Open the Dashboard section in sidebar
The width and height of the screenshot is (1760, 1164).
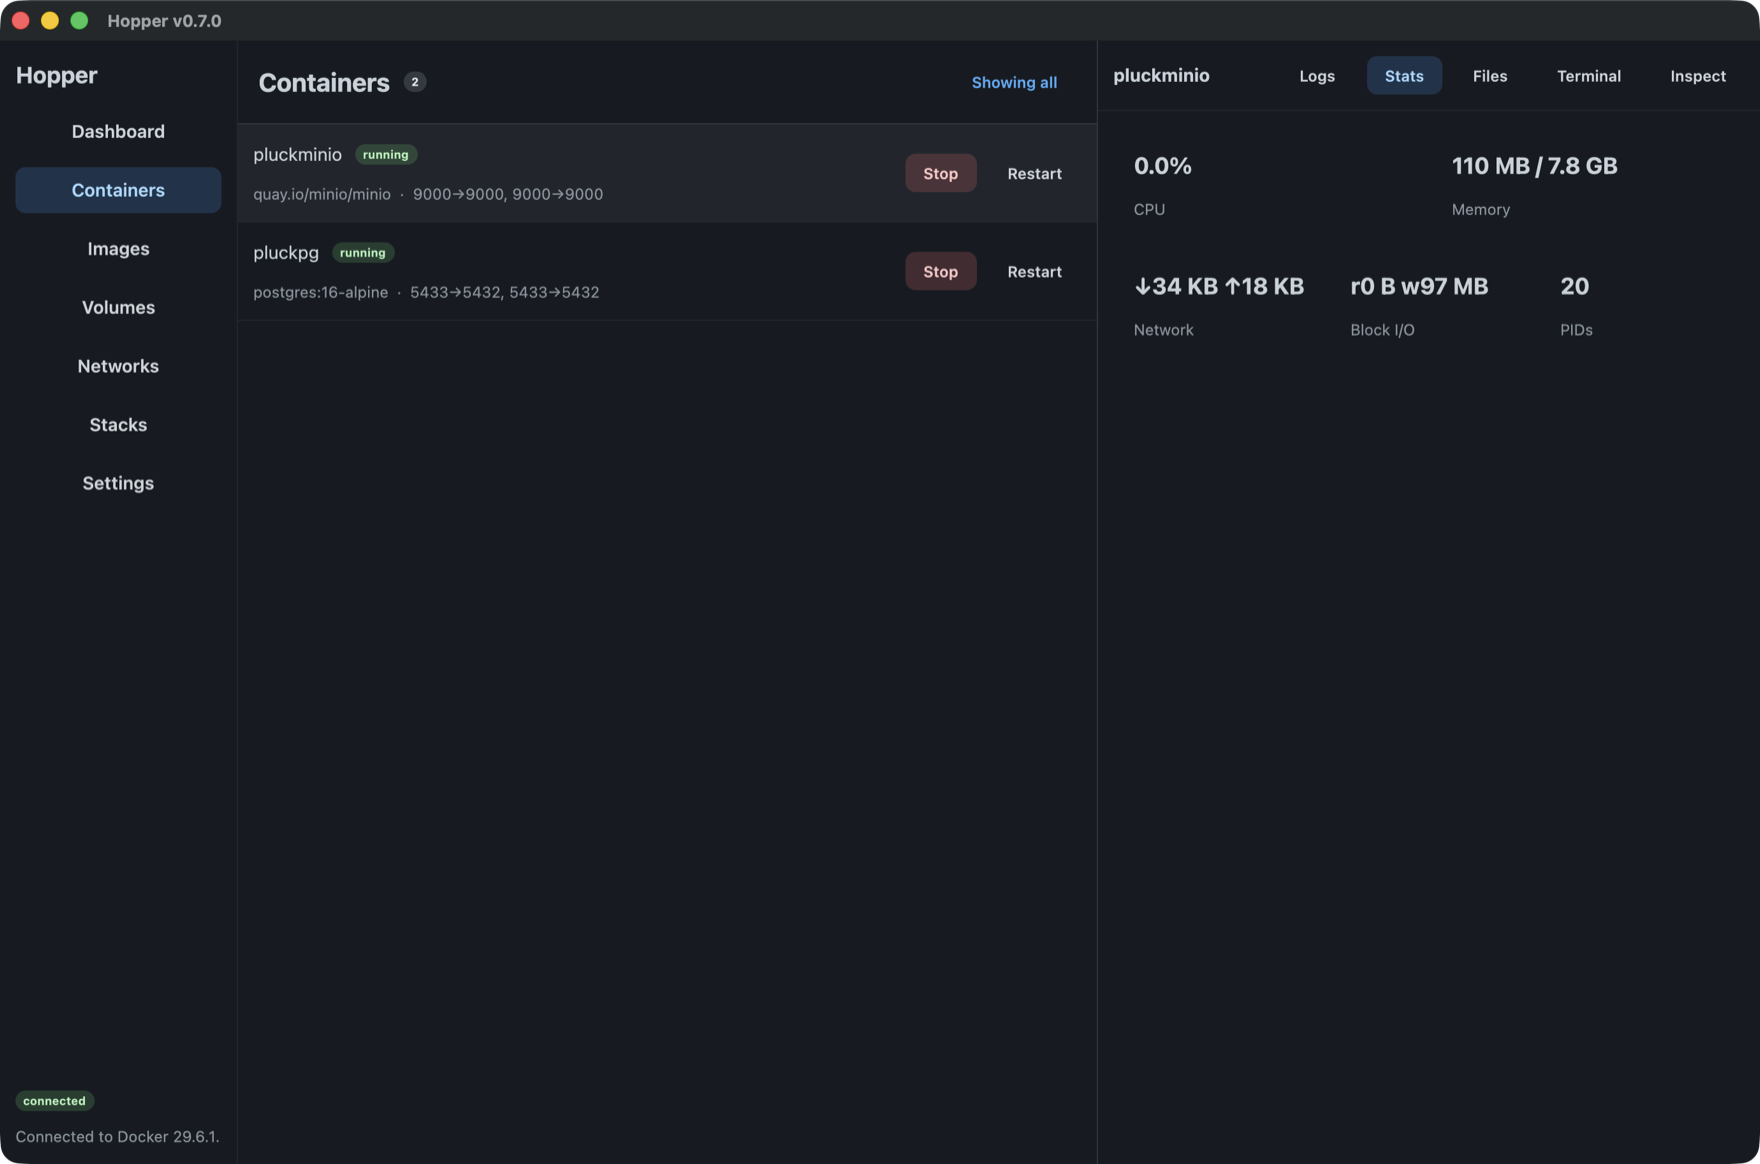(118, 131)
